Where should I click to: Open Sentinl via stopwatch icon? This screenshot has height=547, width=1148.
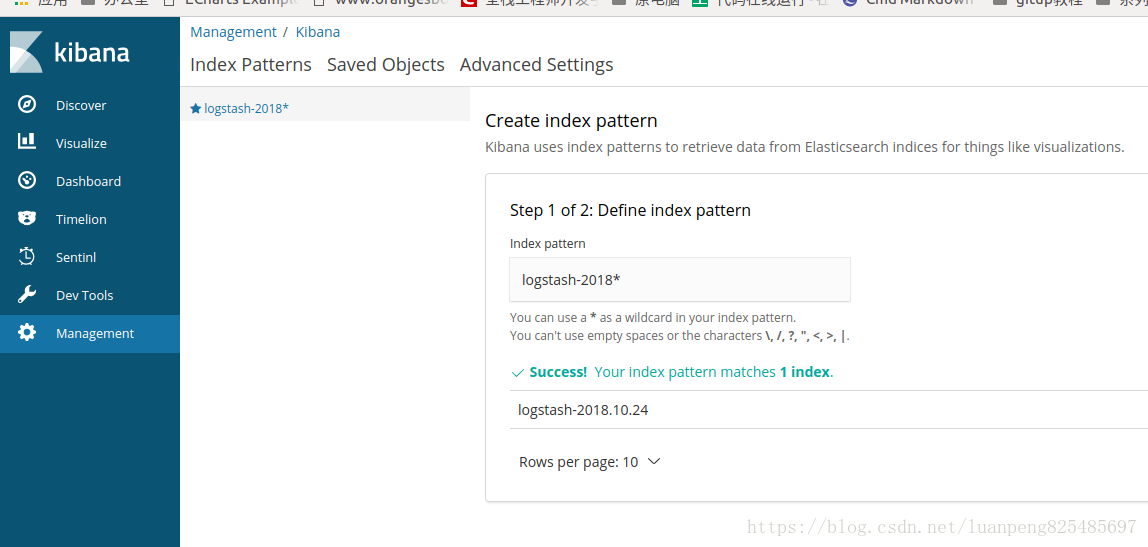pos(27,256)
